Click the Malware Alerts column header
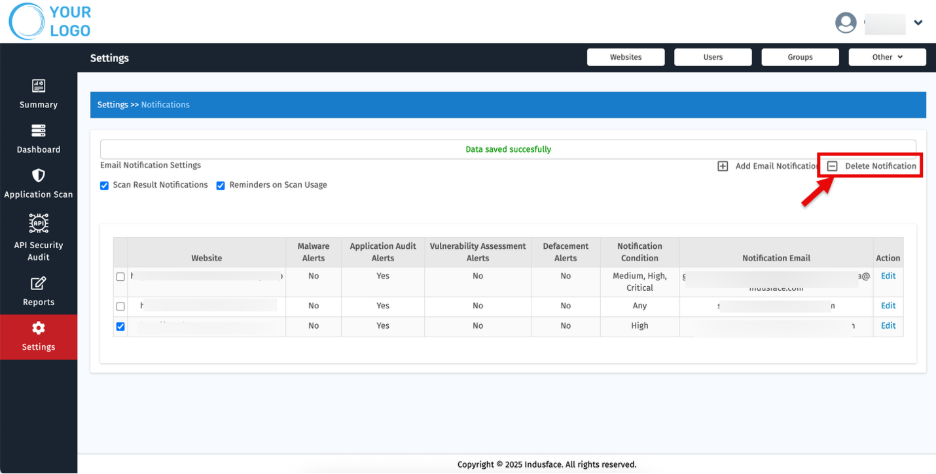The image size is (936, 474). (313, 252)
